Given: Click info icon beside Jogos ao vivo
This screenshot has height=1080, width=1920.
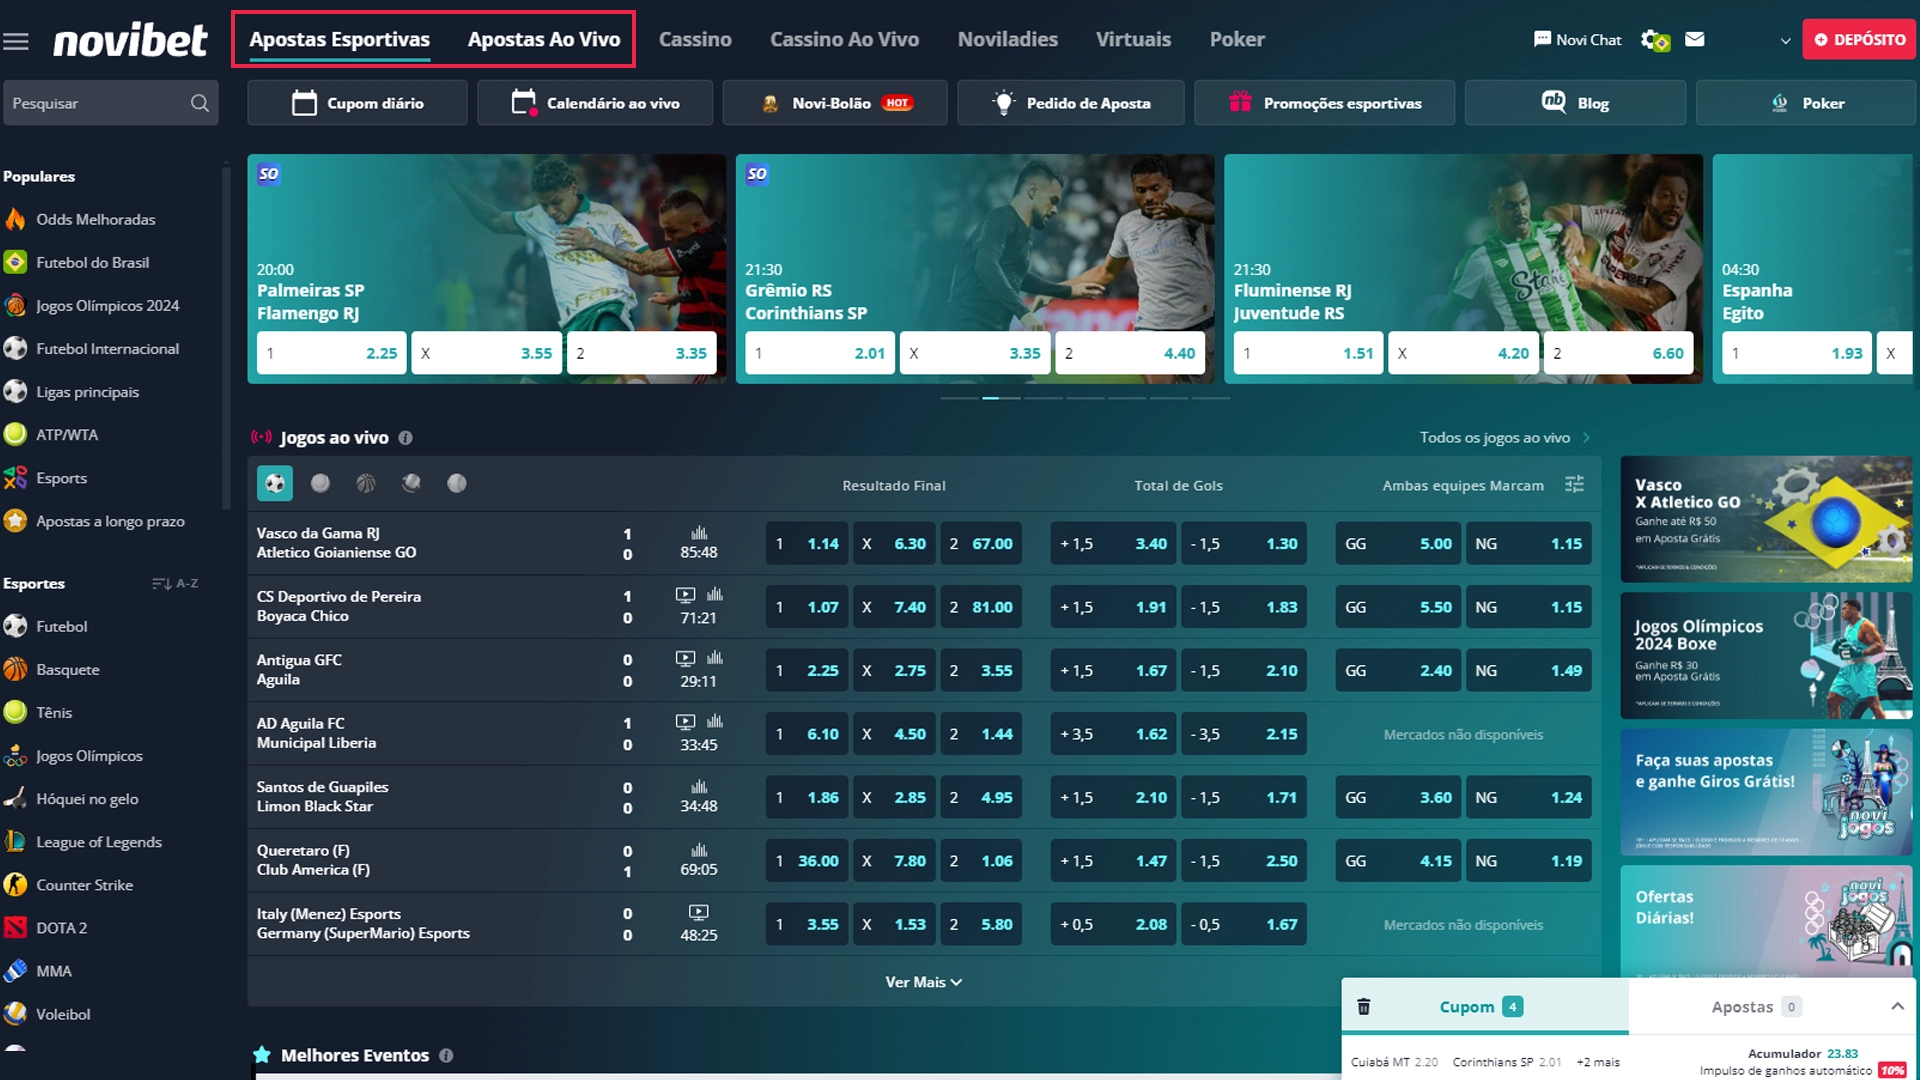Looking at the screenshot, I should [x=405, y=438].
